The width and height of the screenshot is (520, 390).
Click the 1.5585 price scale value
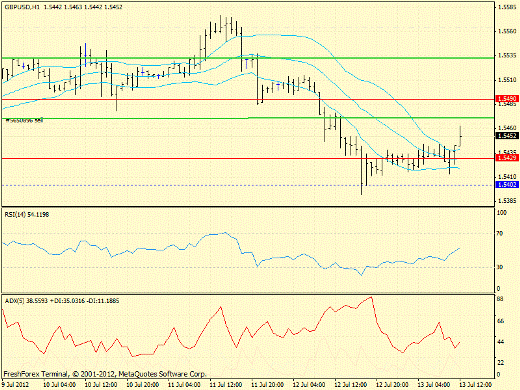click(x=507, y=7)
